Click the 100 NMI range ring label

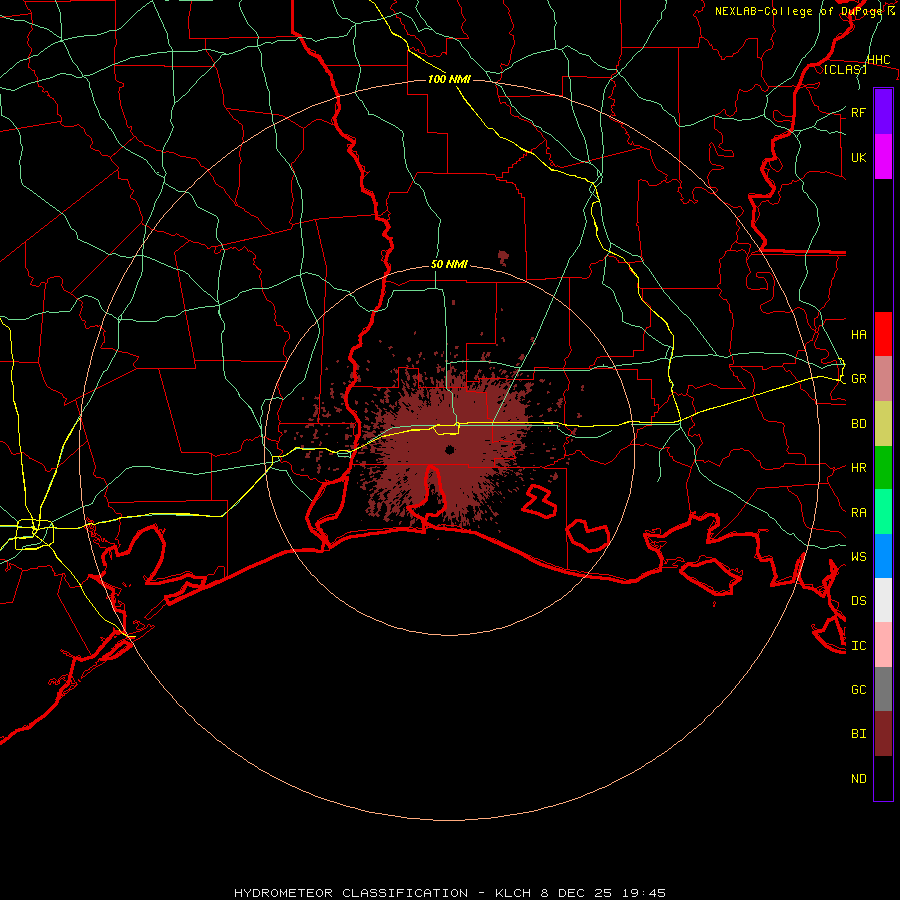(449, 79)
